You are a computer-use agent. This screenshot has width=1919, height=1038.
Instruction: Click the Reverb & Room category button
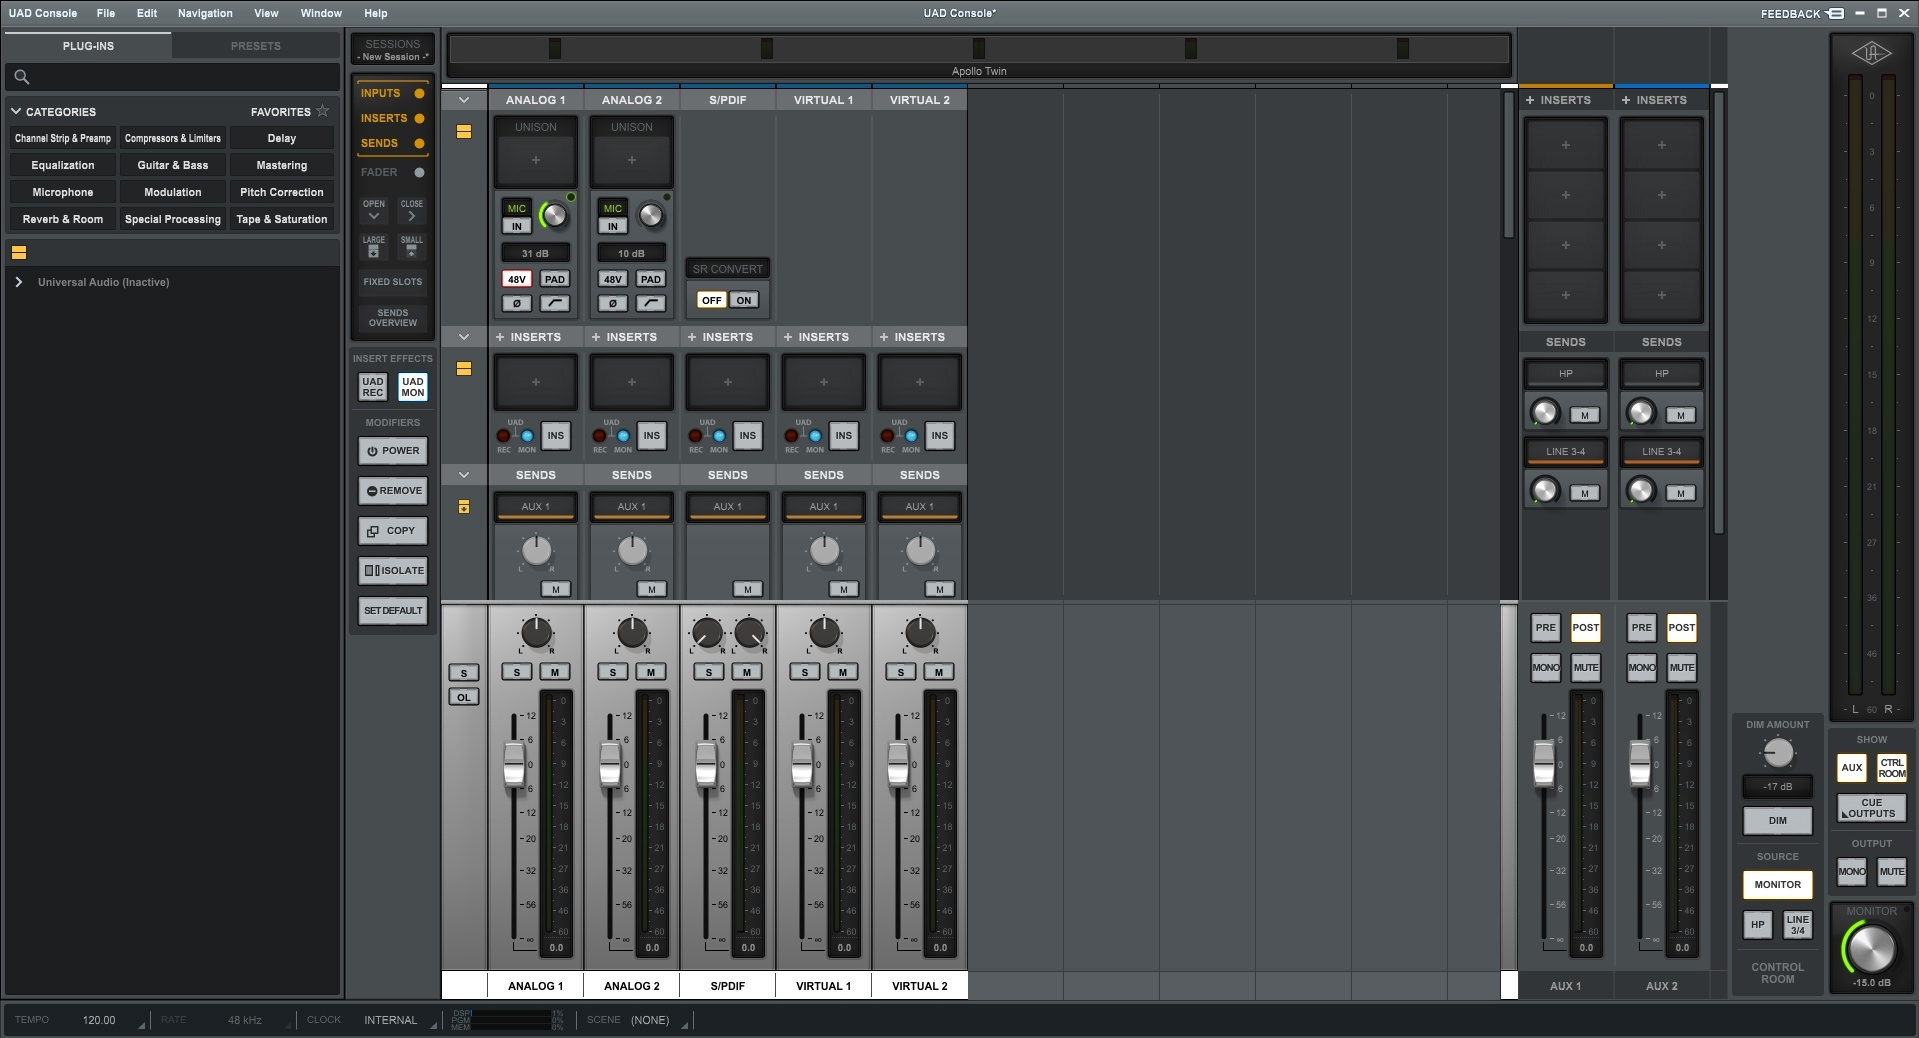click(63, 219)
